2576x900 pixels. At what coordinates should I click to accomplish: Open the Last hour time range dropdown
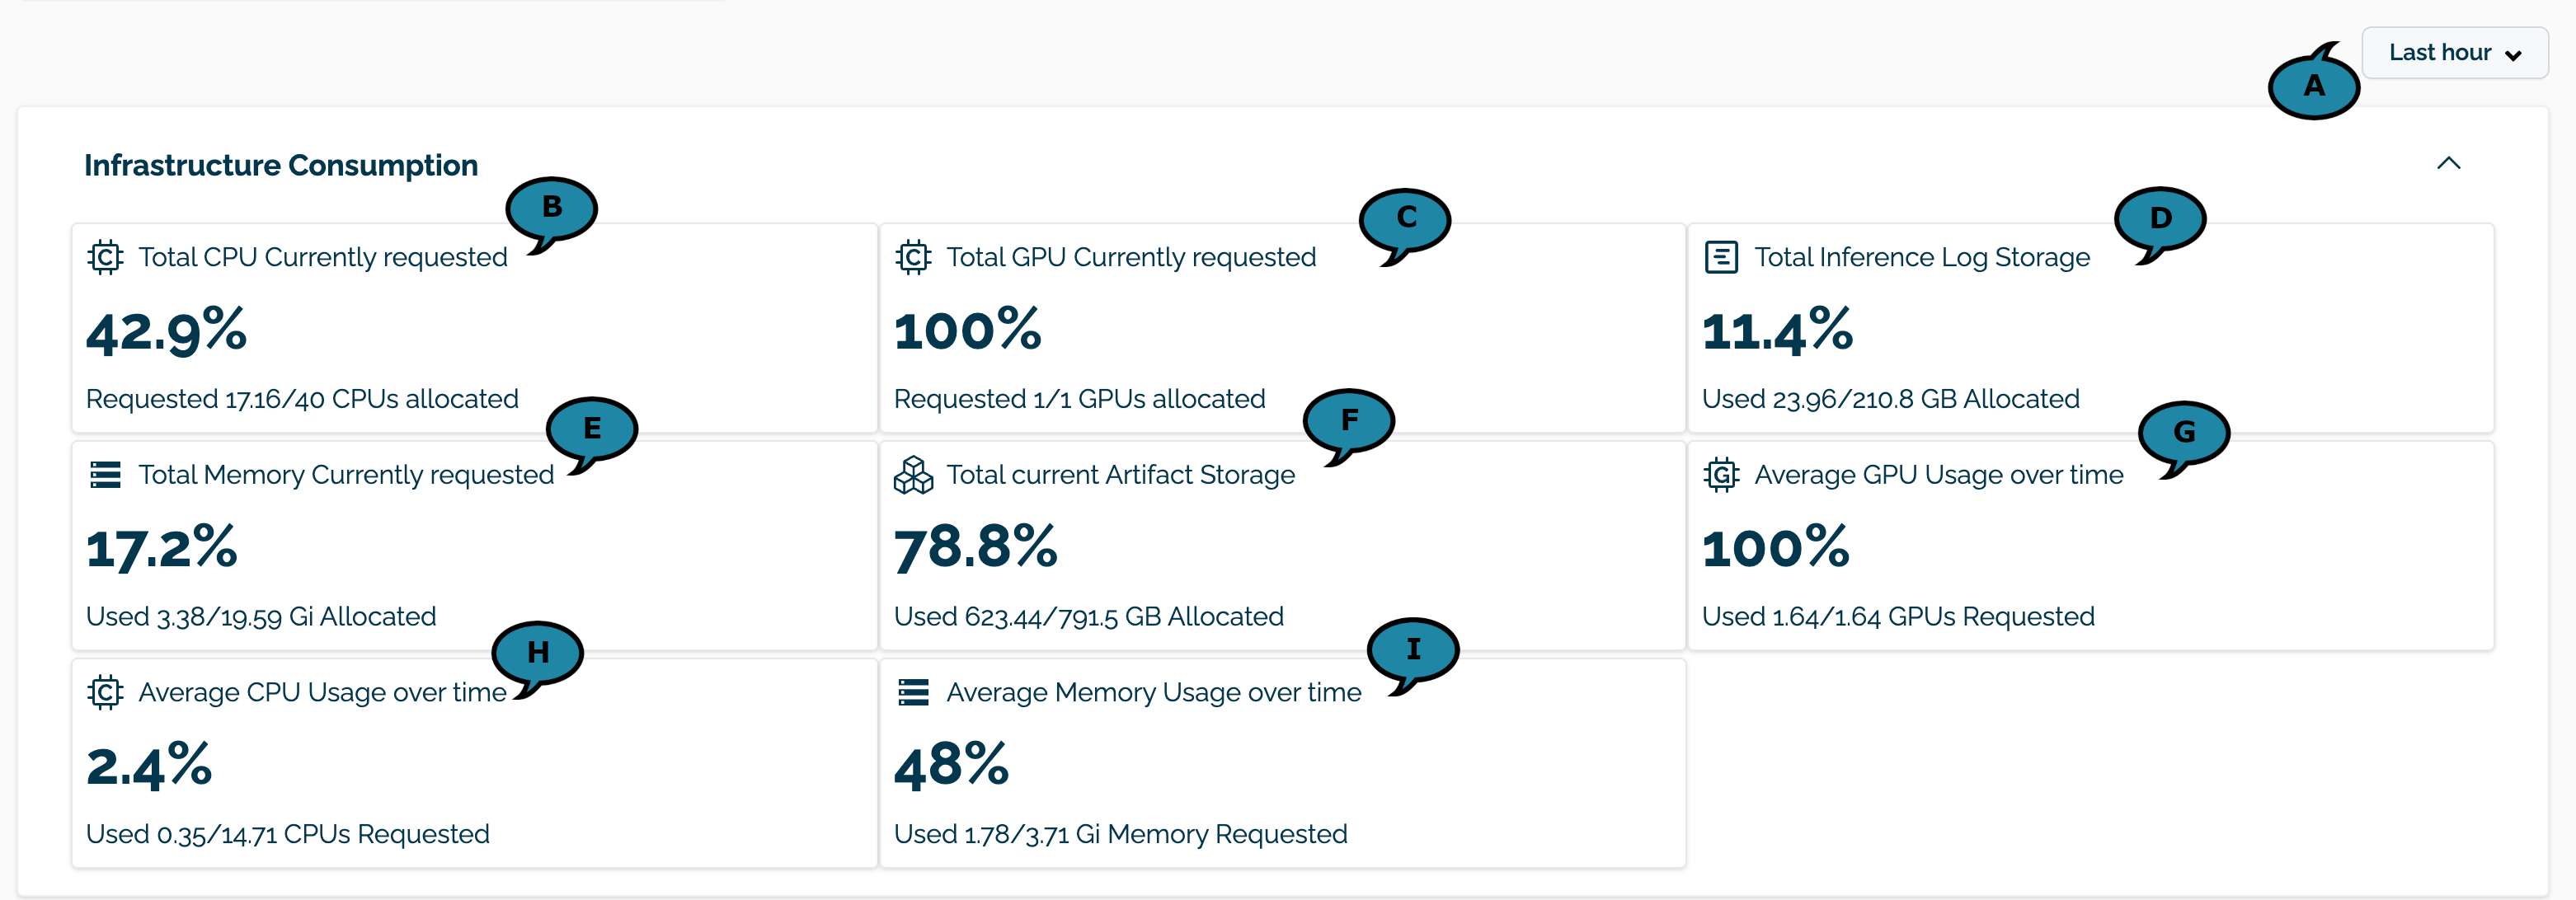pos(2453,53)
